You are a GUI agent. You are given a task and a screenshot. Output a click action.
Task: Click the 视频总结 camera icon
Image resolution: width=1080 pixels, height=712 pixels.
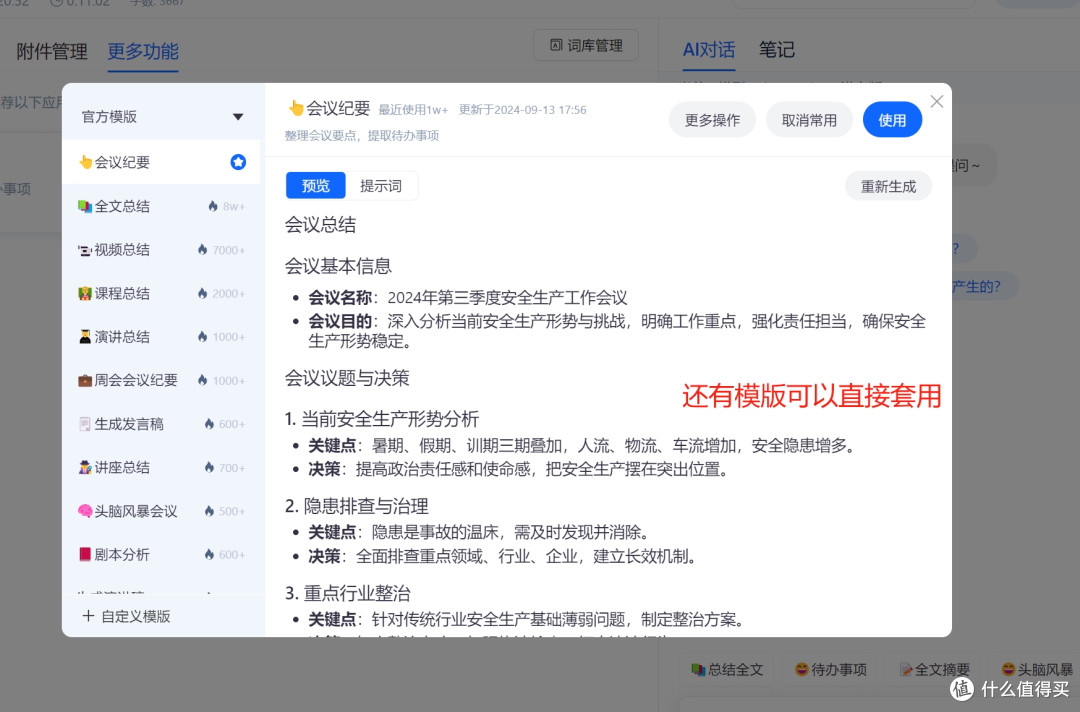click(x=85, y=250)
